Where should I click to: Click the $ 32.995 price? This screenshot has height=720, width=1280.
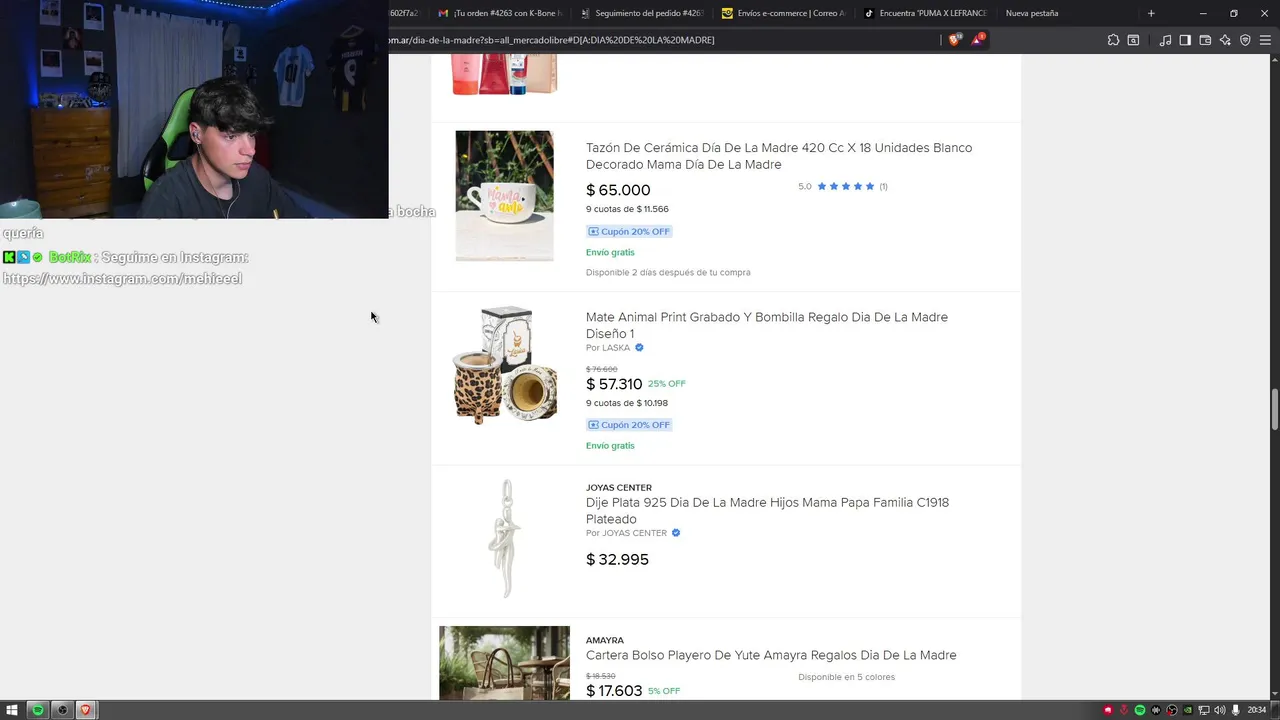click(617, 559)
